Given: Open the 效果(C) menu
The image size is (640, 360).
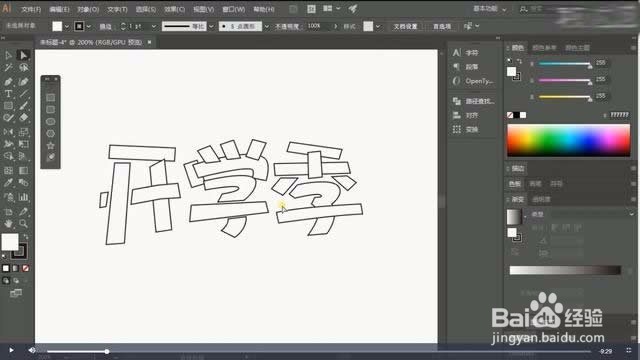Looking at the screenshot, I should tap(174, 9).
